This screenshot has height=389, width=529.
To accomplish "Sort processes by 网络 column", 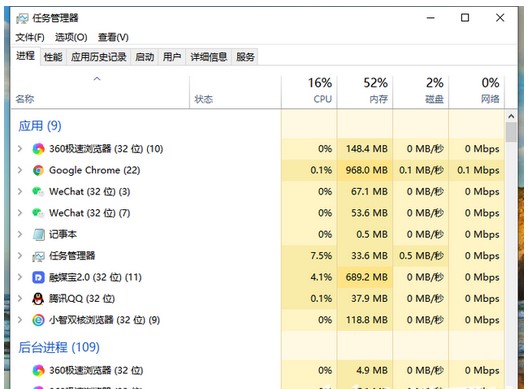I will [476, 91].
